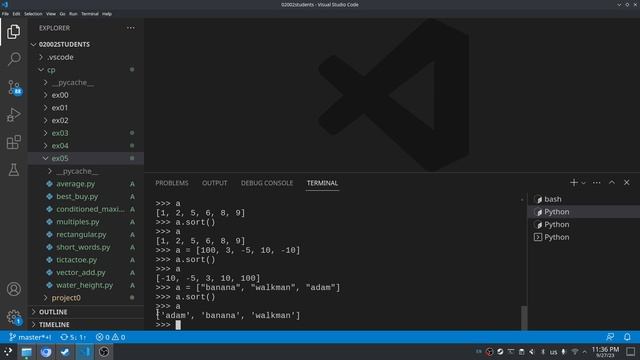Open average.py file
This screenshot has height=360, width=640.
point(76,184)
